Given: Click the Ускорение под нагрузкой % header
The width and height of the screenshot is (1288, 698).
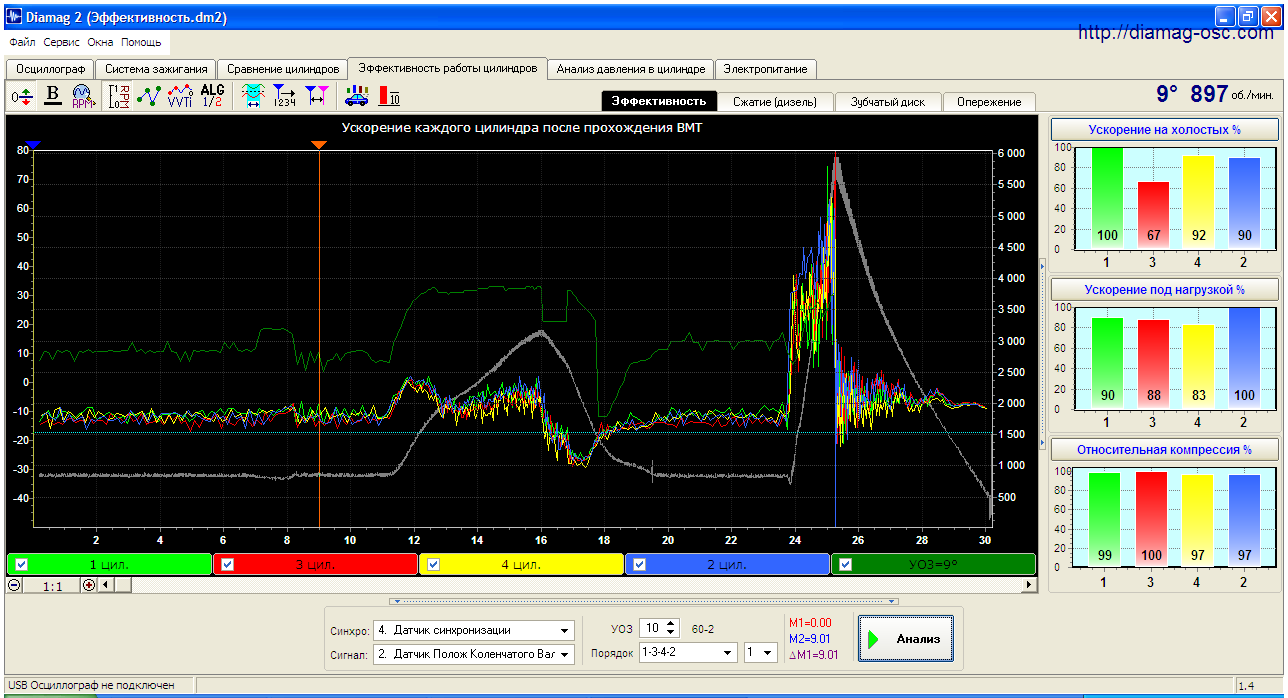Looking at the screenshot, I should [1165, 290].
